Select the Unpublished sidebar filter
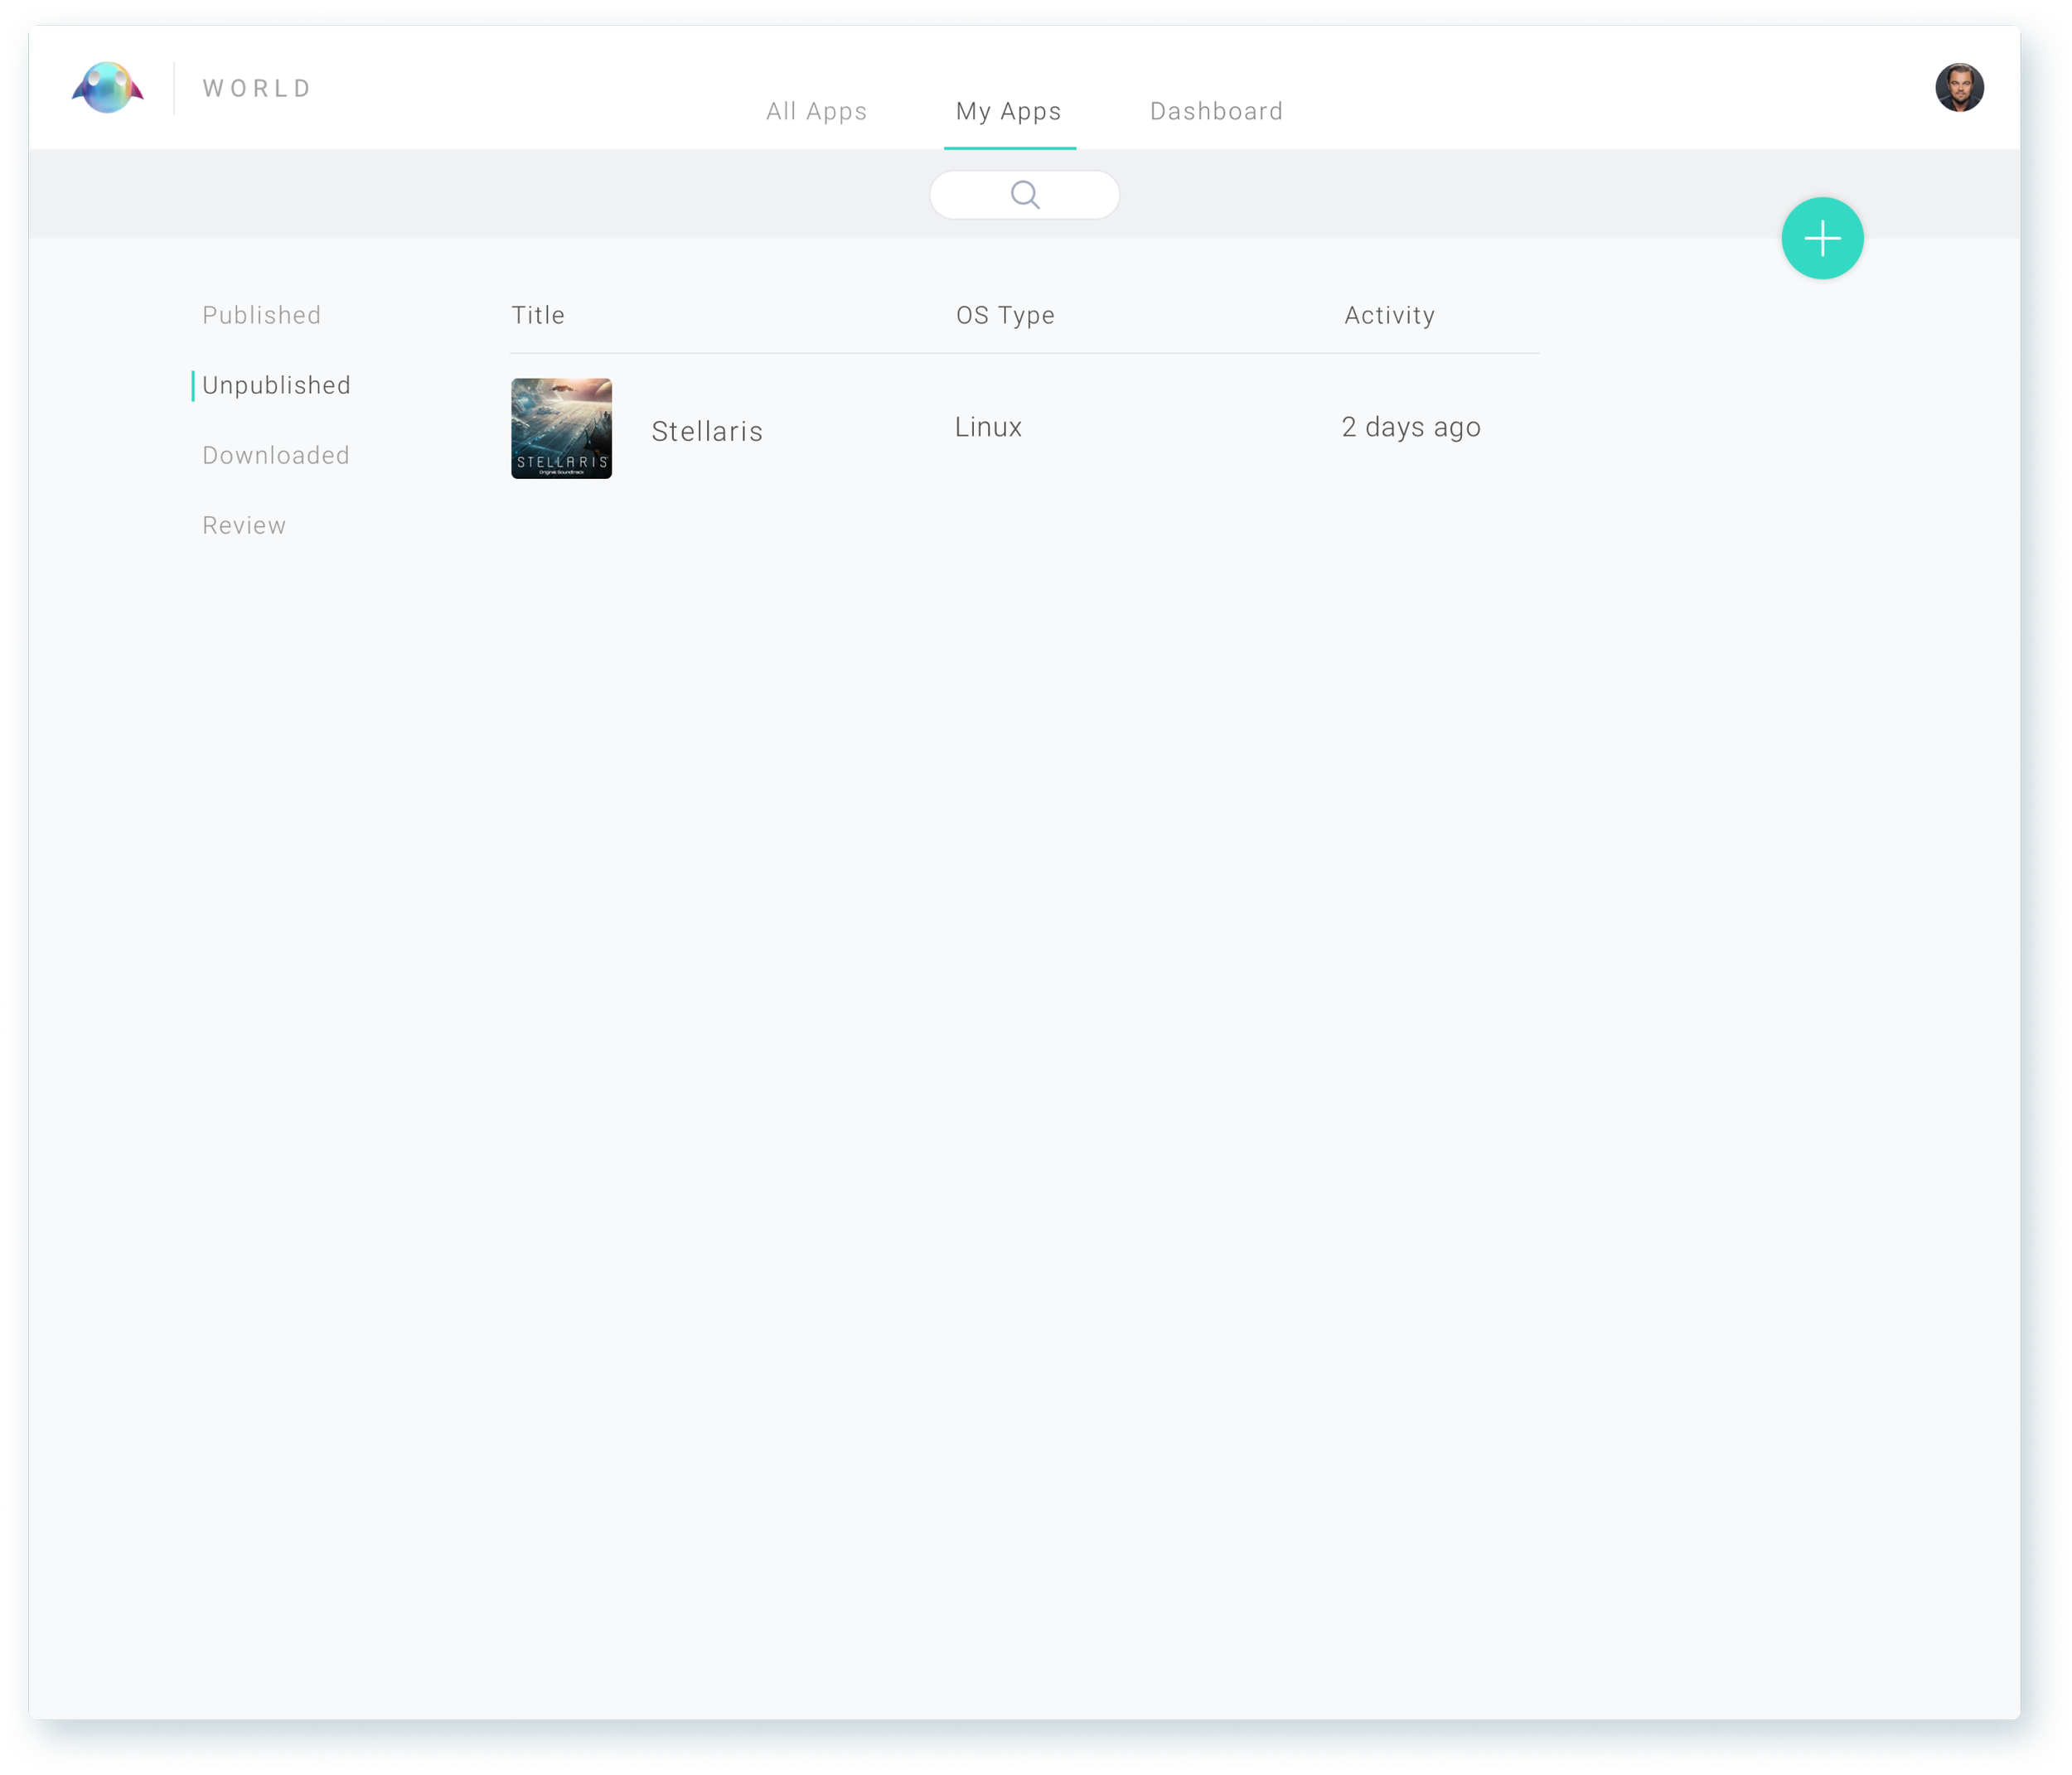The width and height of the screenshot is (2072, 1775). click(x=276, y=386)
